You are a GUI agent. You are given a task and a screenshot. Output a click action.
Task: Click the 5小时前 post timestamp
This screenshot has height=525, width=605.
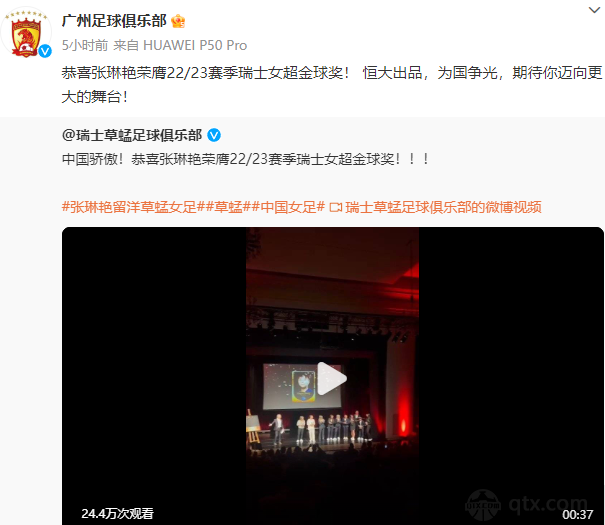[85, 46]
